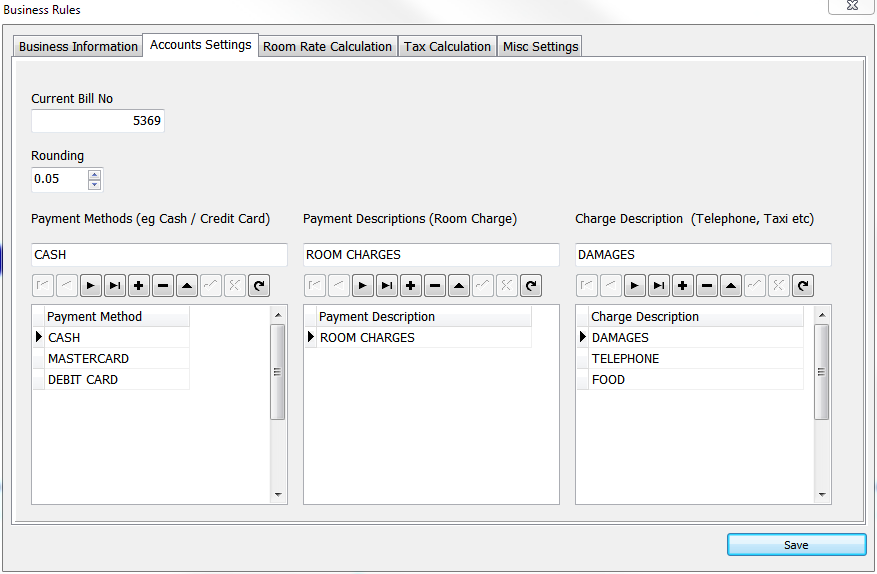
Task: Click the add (+) button under Payment Methods
Action: (x=139, y=286)
